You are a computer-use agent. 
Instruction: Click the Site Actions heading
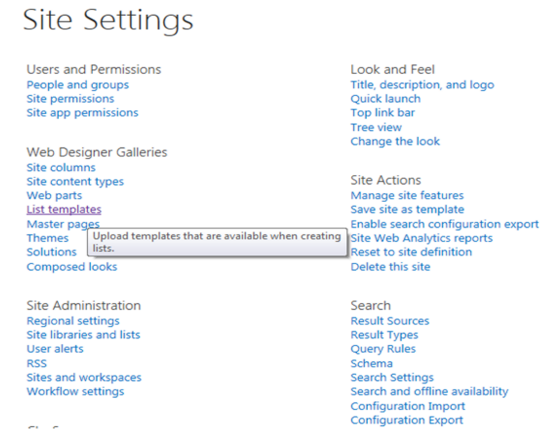(x=386, y=180)
